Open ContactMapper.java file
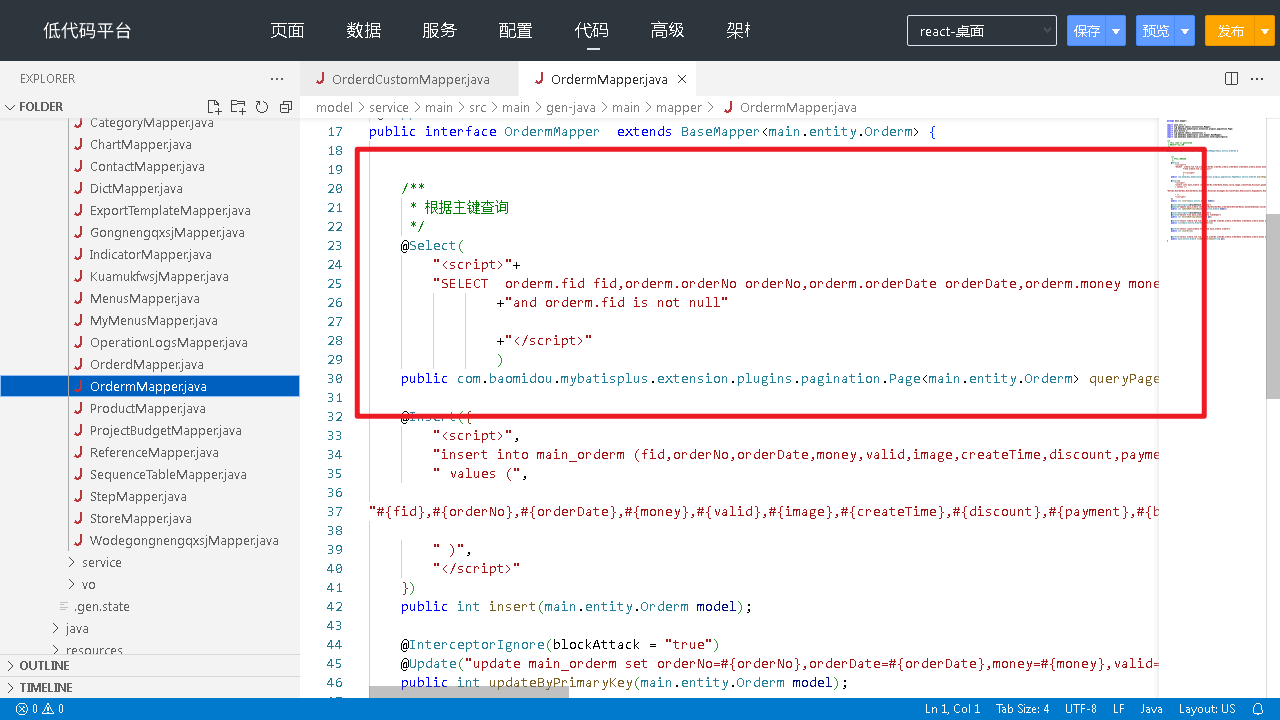Image resolution: width=1280 pixels, height=720 pixels. (147, 167)
